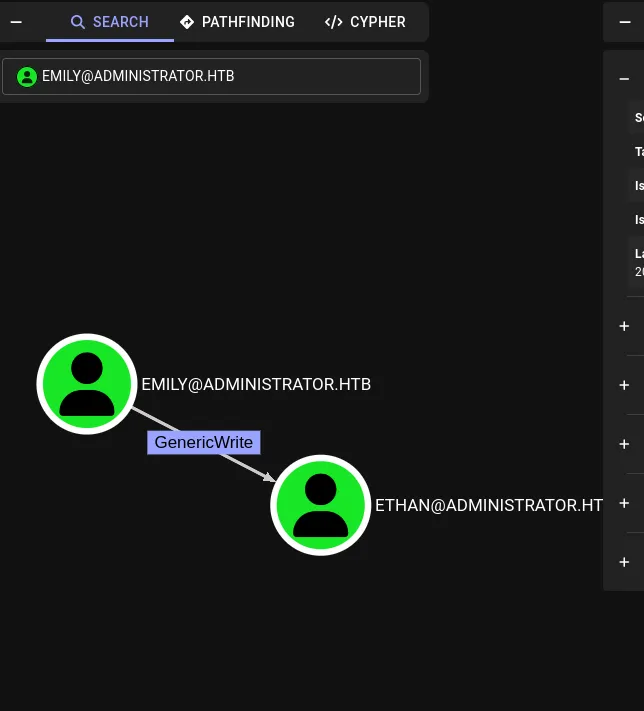Click the magnifier icon on the Search tab

pyautogui.click(x=78, y=22)
